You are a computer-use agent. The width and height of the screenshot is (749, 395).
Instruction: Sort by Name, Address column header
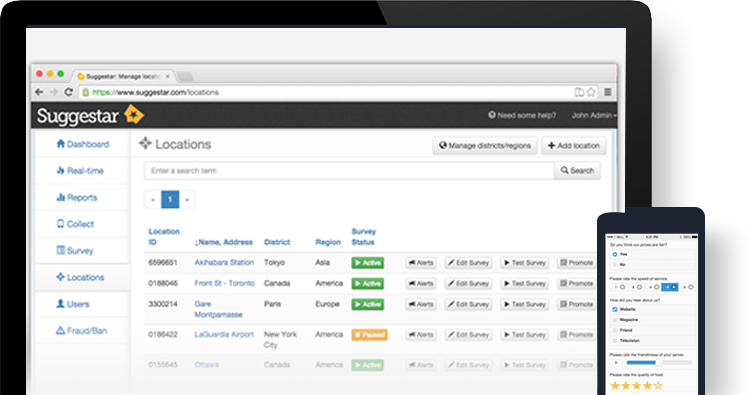(x=224, y=242)
